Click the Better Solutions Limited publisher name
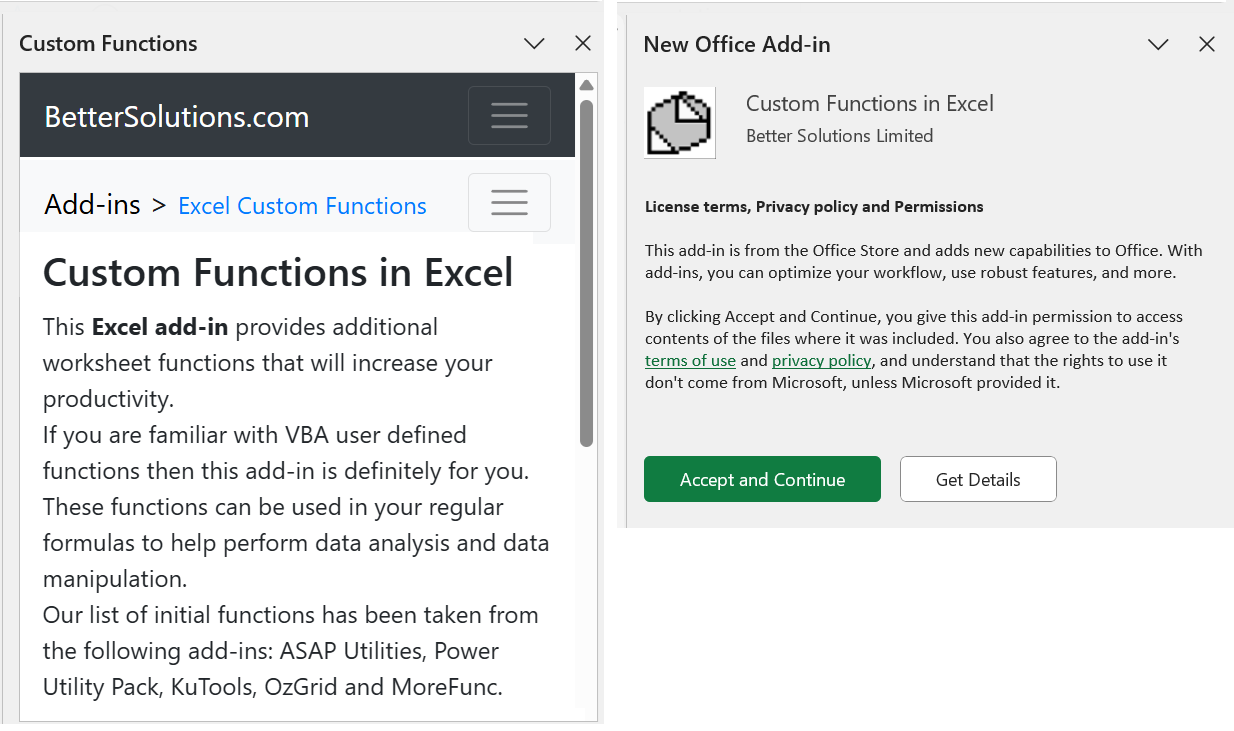This screenshot has height=731, width=1234. 839,136
